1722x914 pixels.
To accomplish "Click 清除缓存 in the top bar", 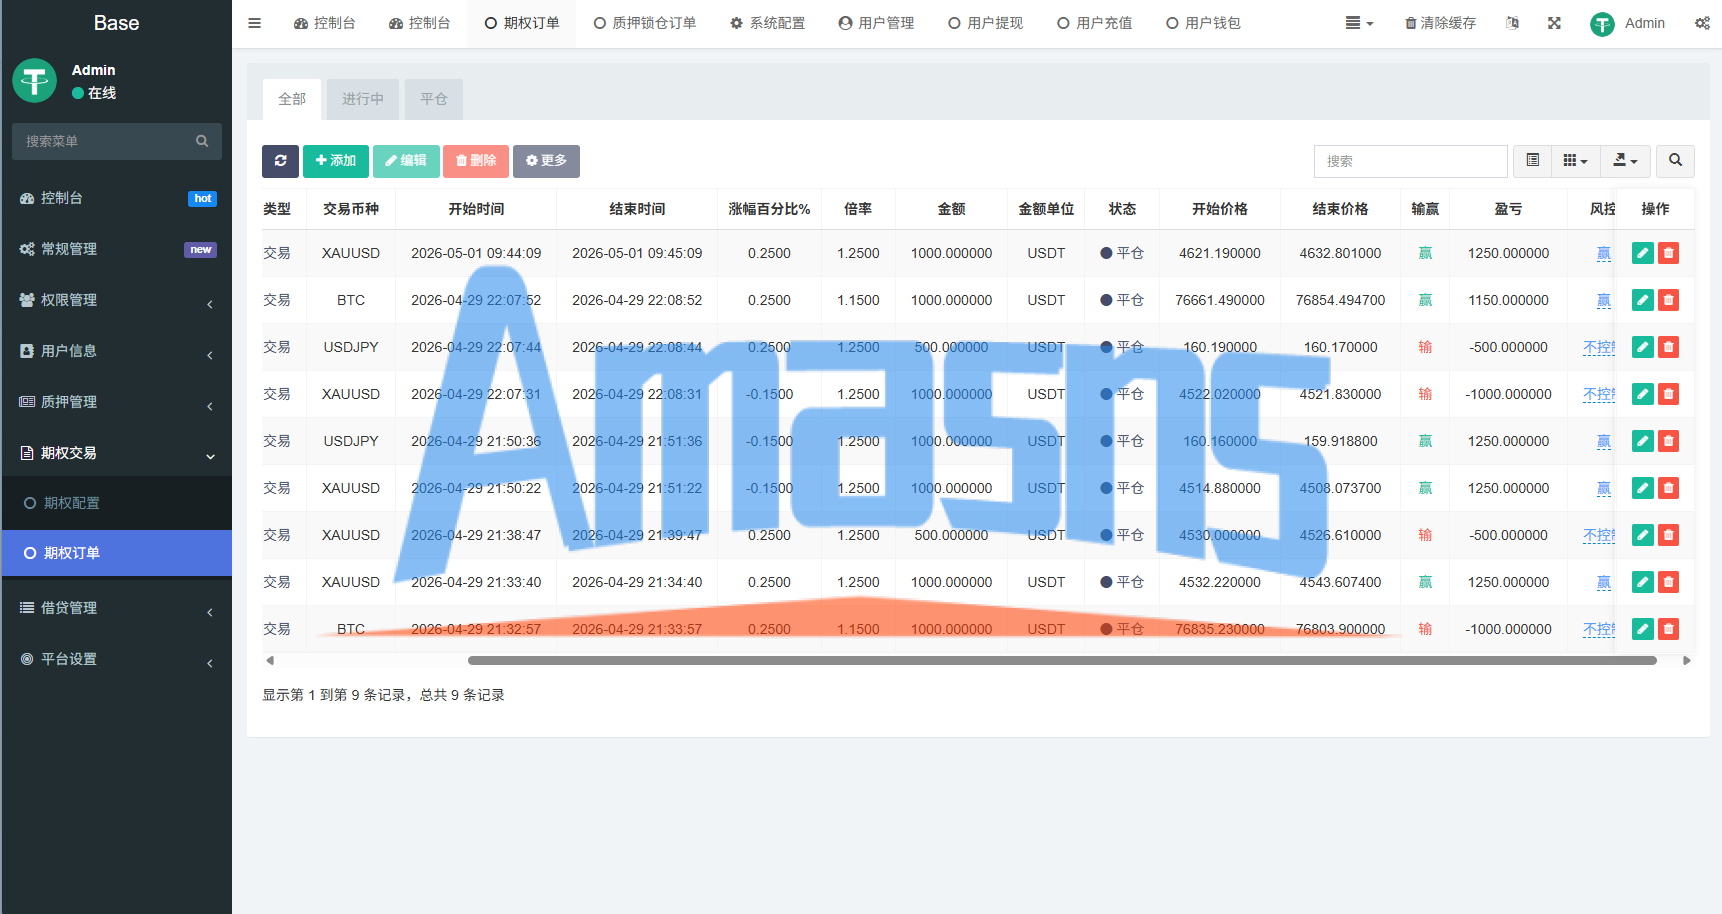I will tap(1440, 23).
